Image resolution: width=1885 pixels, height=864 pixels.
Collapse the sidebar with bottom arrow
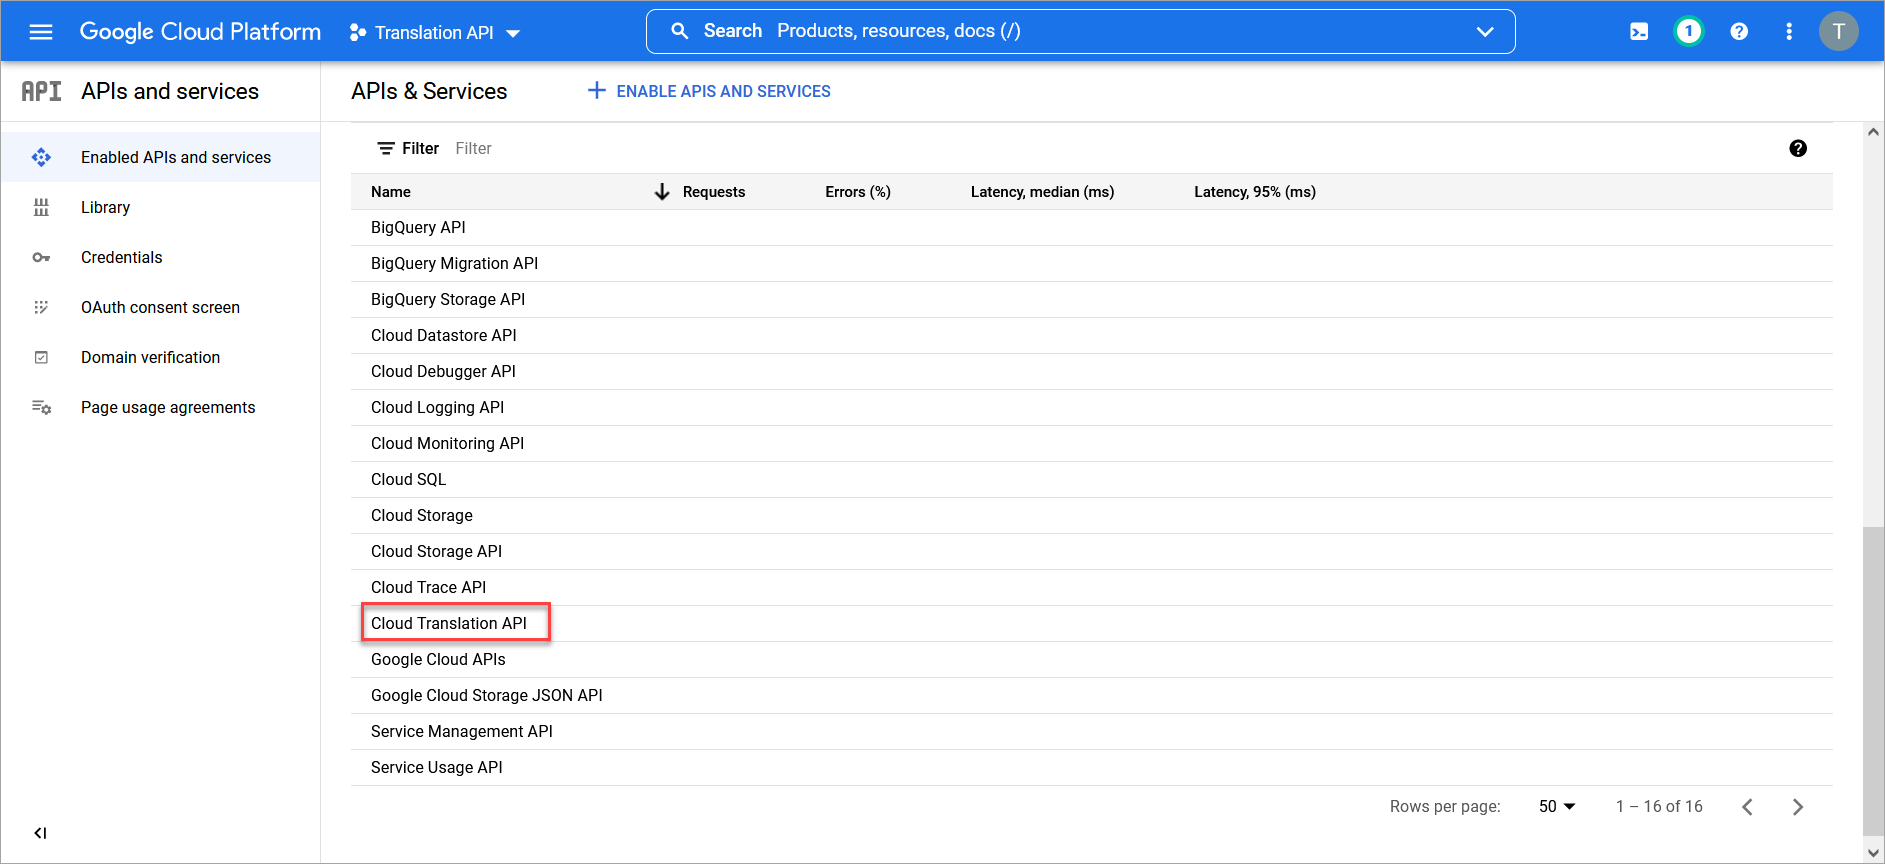[40, 833]
